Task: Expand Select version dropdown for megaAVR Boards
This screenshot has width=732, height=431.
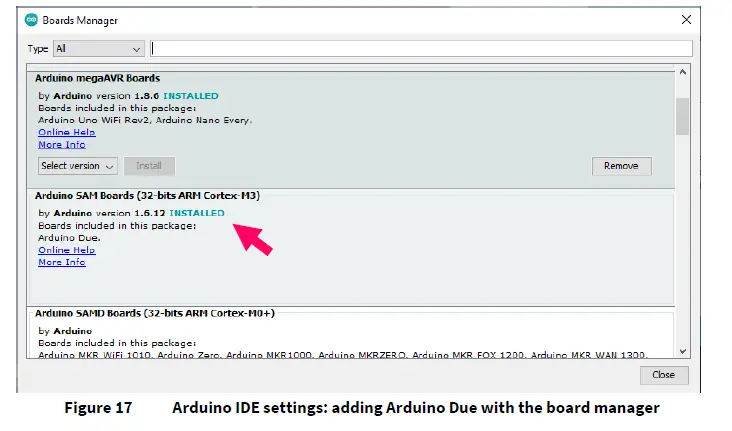Action: [x=77, y=166]
